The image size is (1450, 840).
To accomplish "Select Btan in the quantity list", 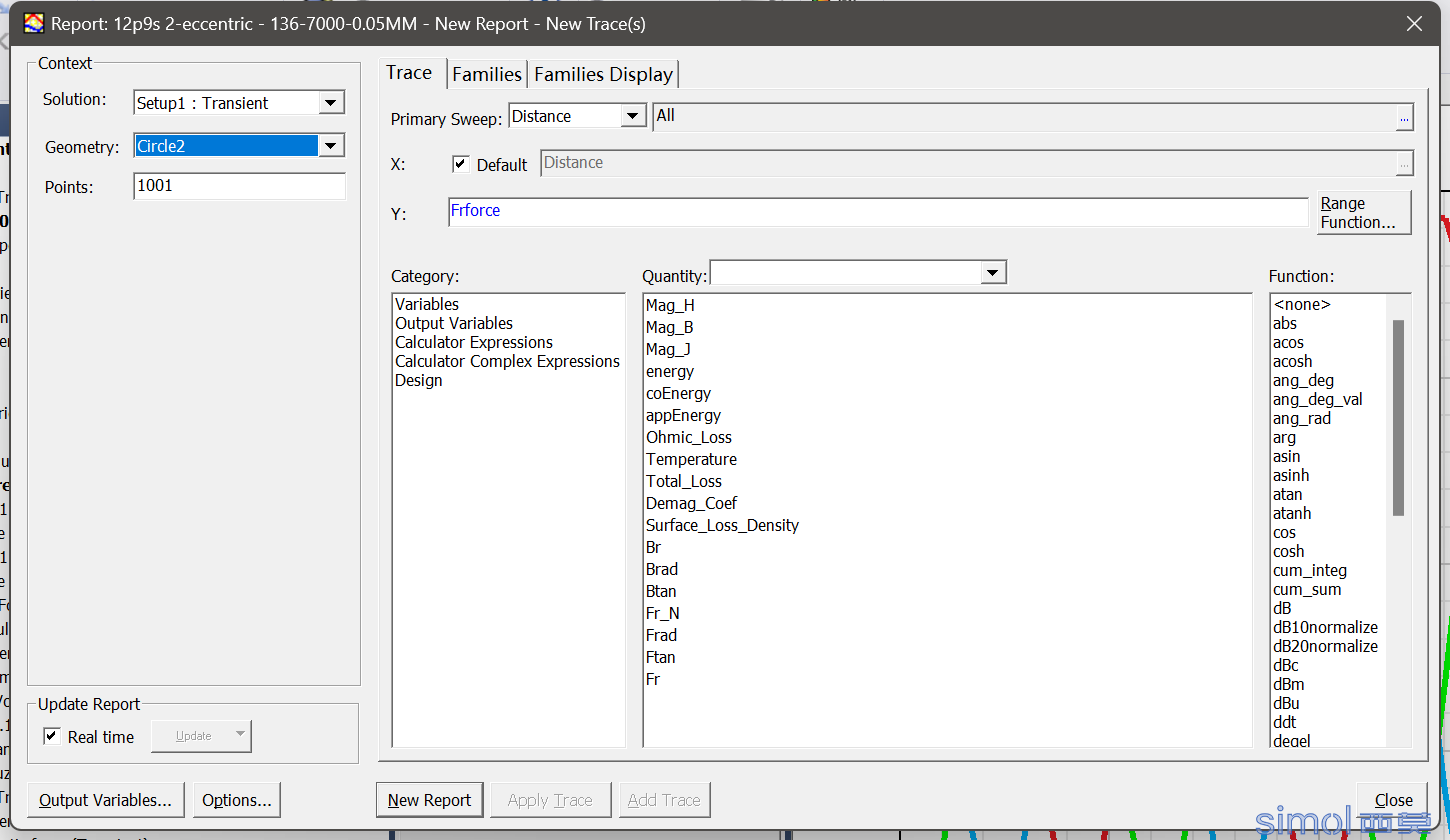I will tap(661, 591).
